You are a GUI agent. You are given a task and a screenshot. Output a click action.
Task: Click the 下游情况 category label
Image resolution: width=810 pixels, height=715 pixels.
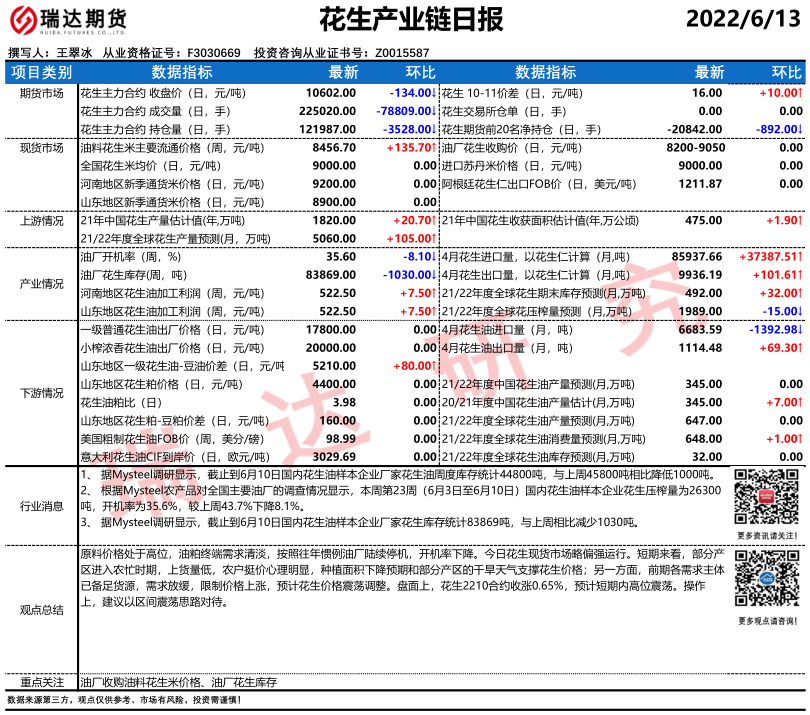tap(41, 393)
